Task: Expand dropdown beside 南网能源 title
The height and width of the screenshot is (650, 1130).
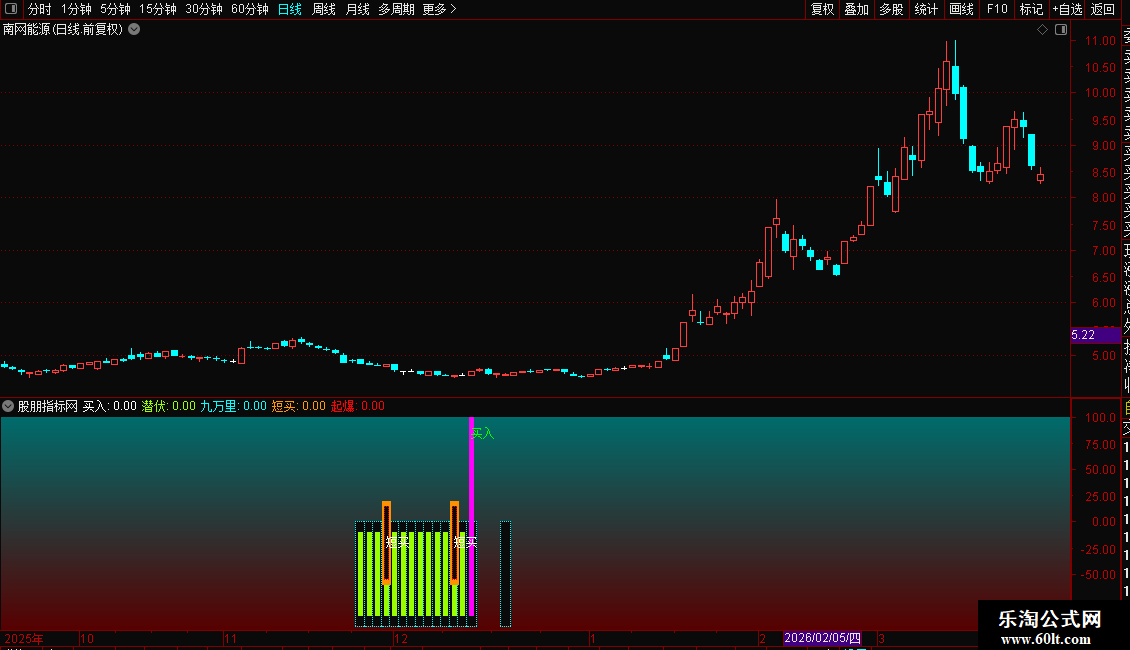Action: tap(134, 30)
